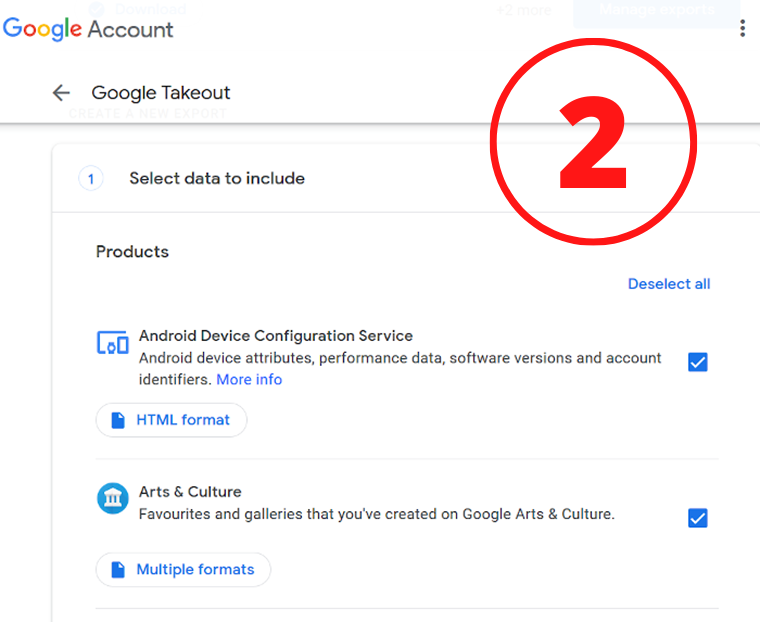Click the Favourites and galleries description text

pos(377,514)
